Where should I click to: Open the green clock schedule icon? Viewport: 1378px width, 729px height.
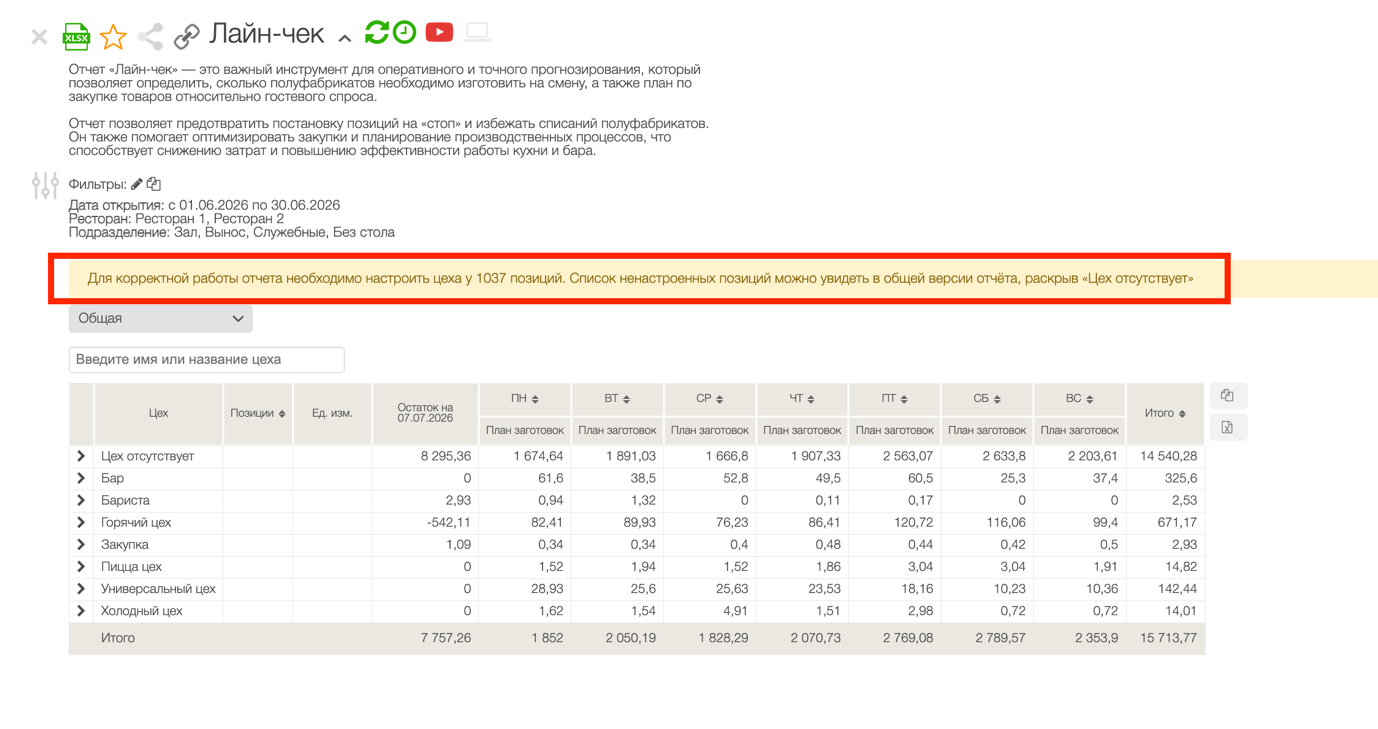[x=404, y=32]
